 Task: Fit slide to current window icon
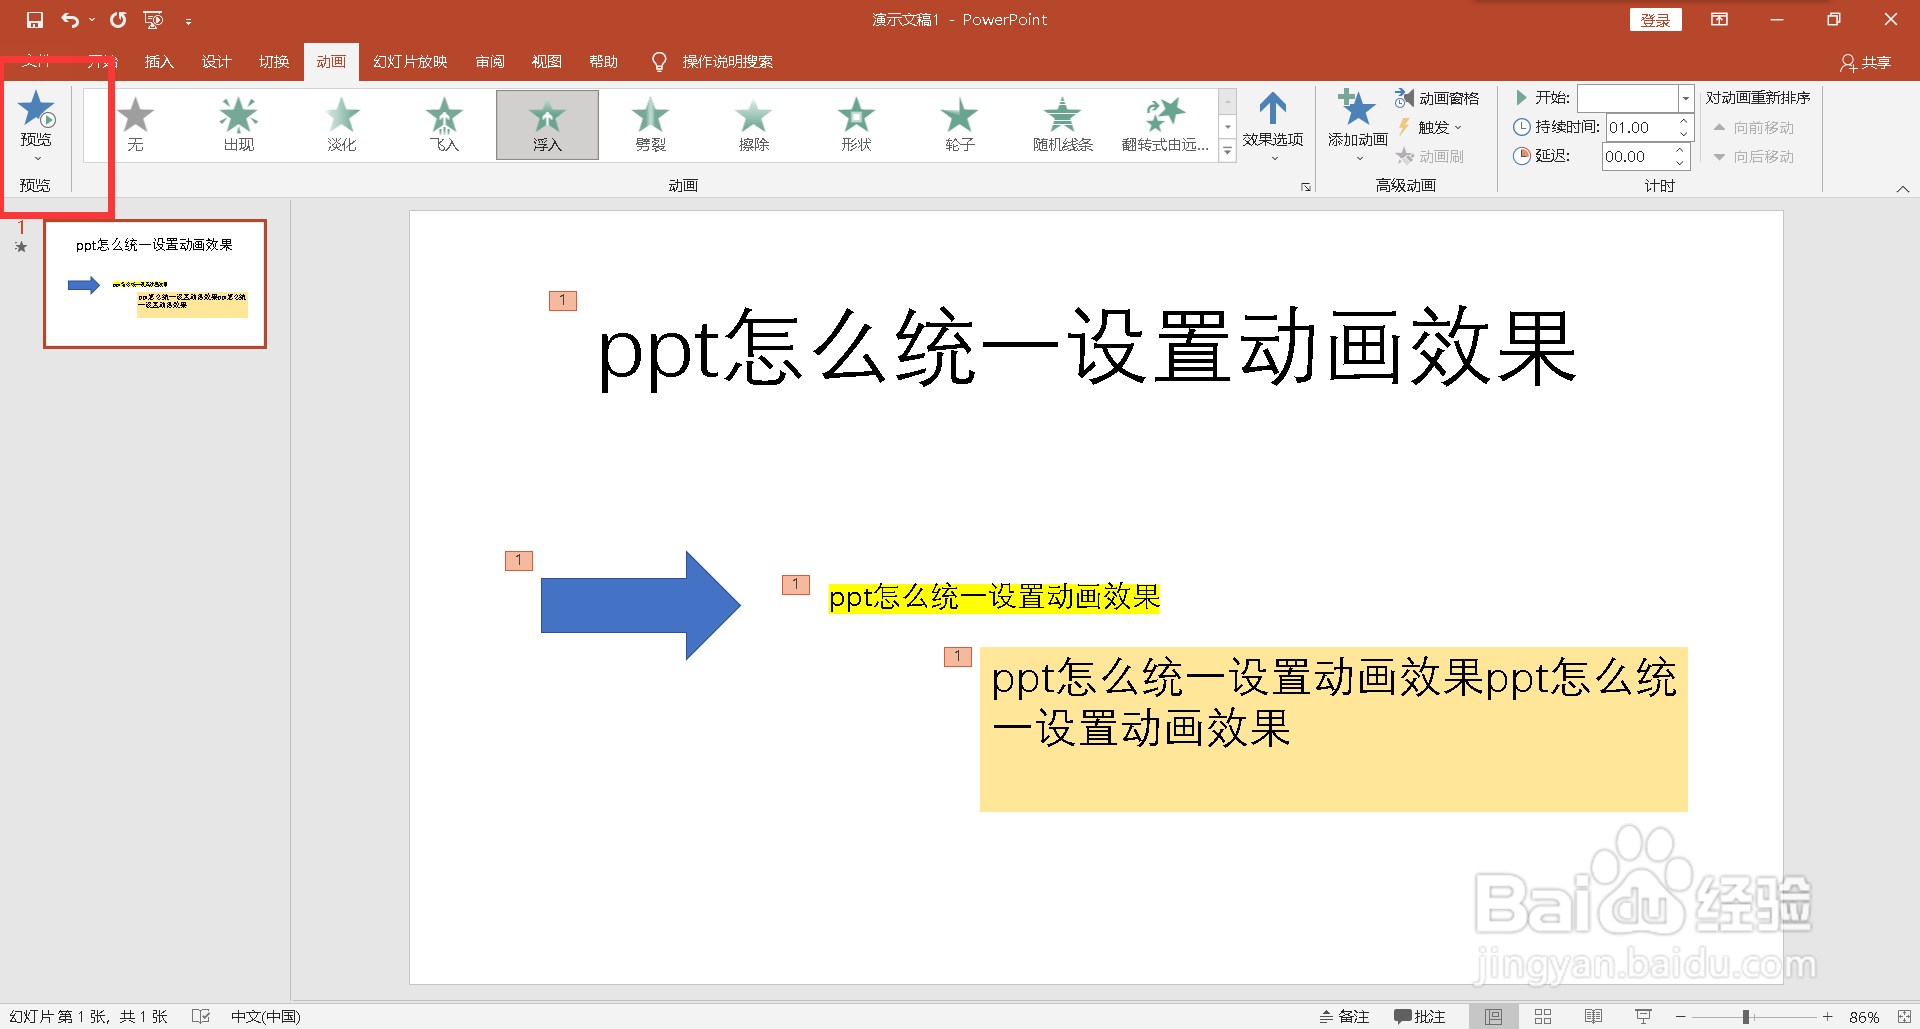coord(1904,1016)
